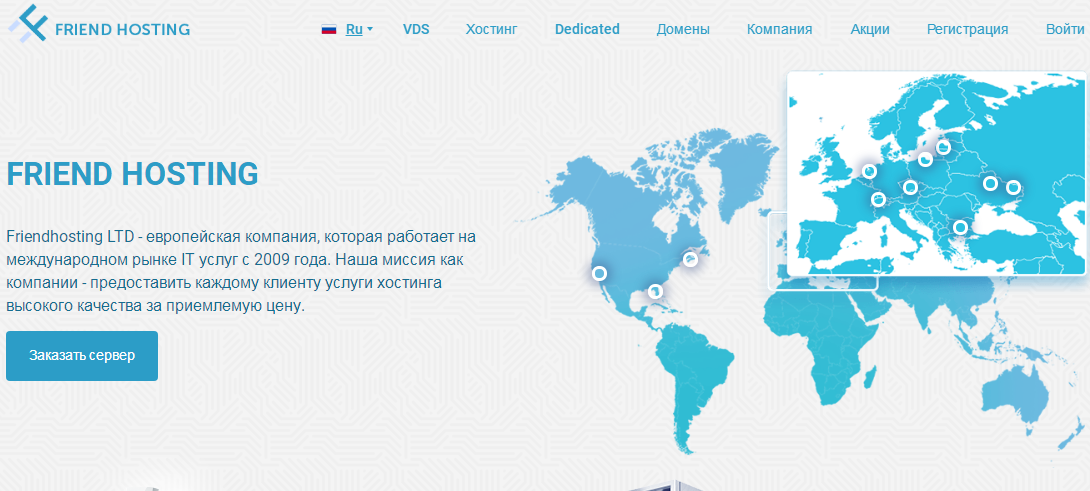Screen dimensions: 1090x491
Task: Select the US West Coast map marker
Action: pyautogui.click(x=599, y=273)
